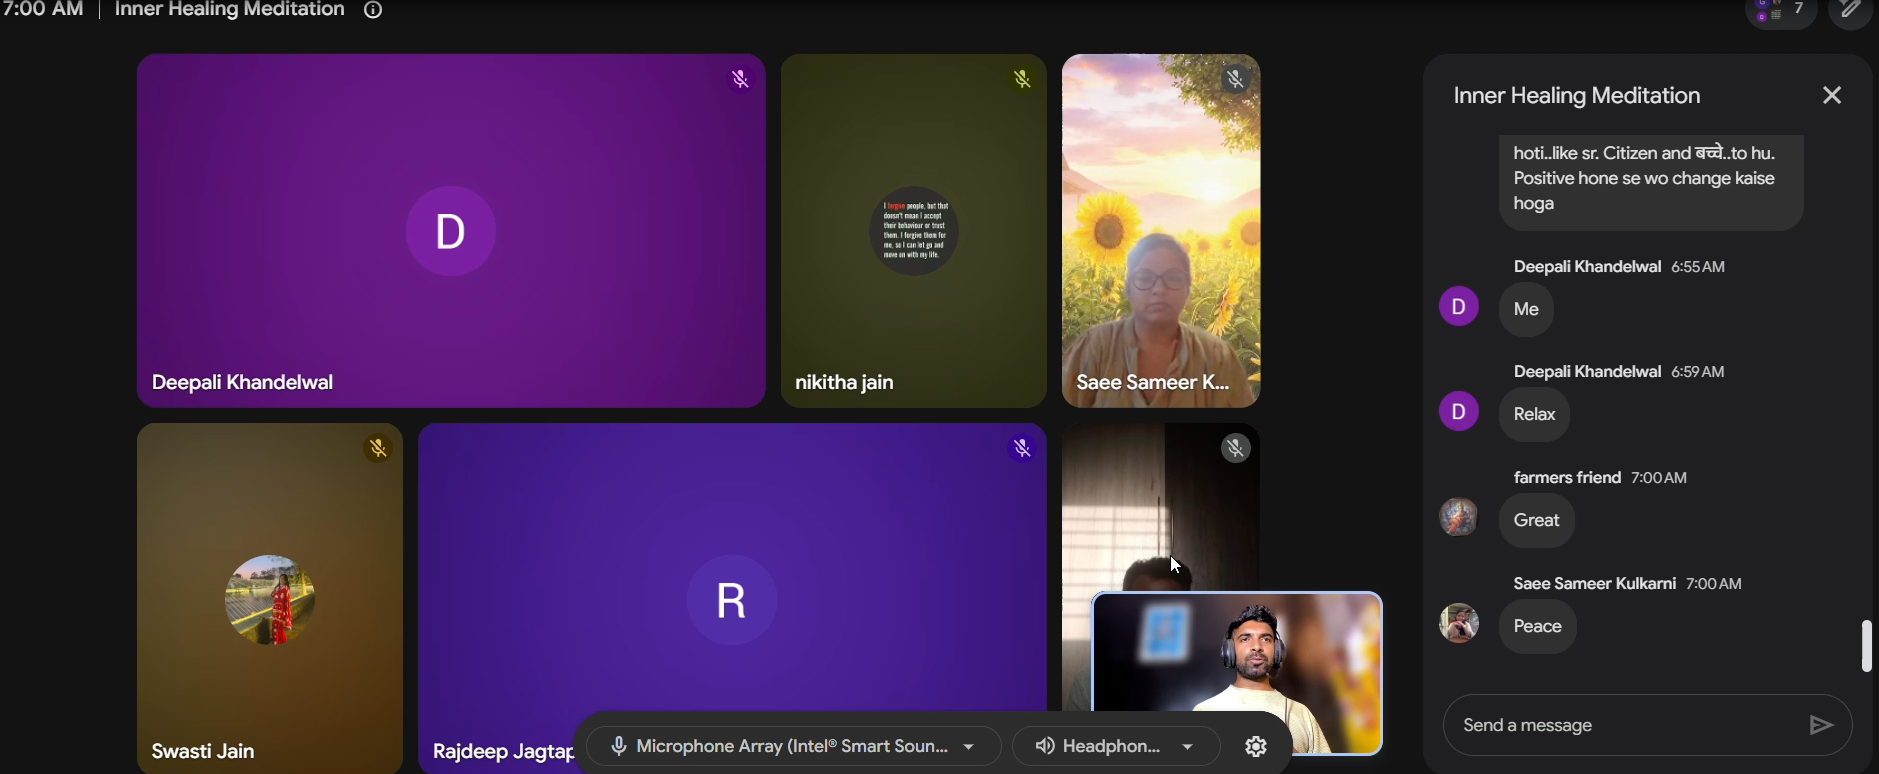Click the pen icon in the top-right corner
This screenshot has width=1879, height=774.
[1851, 12]
